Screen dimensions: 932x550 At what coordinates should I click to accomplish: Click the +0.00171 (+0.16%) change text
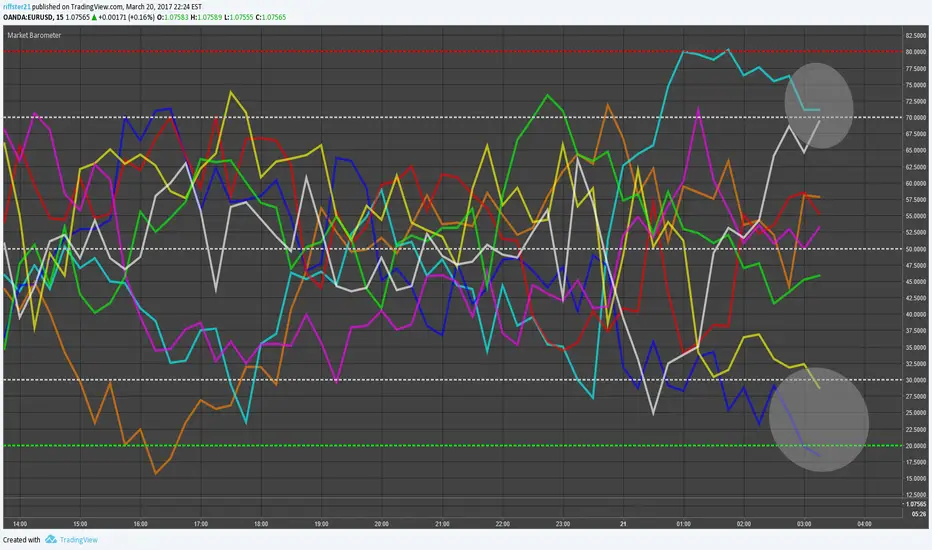coord(127,17)
